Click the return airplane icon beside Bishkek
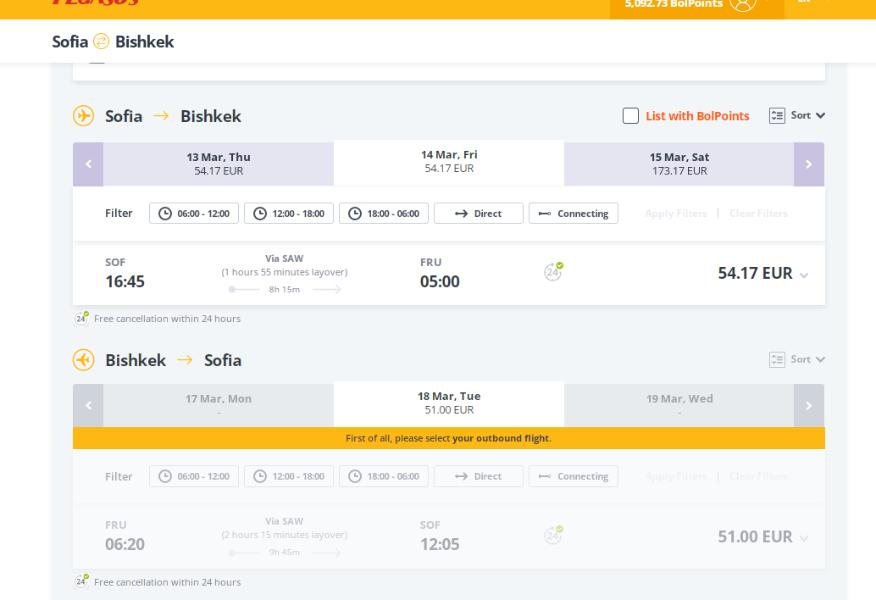Screen dimensions: 876x600 84,360
